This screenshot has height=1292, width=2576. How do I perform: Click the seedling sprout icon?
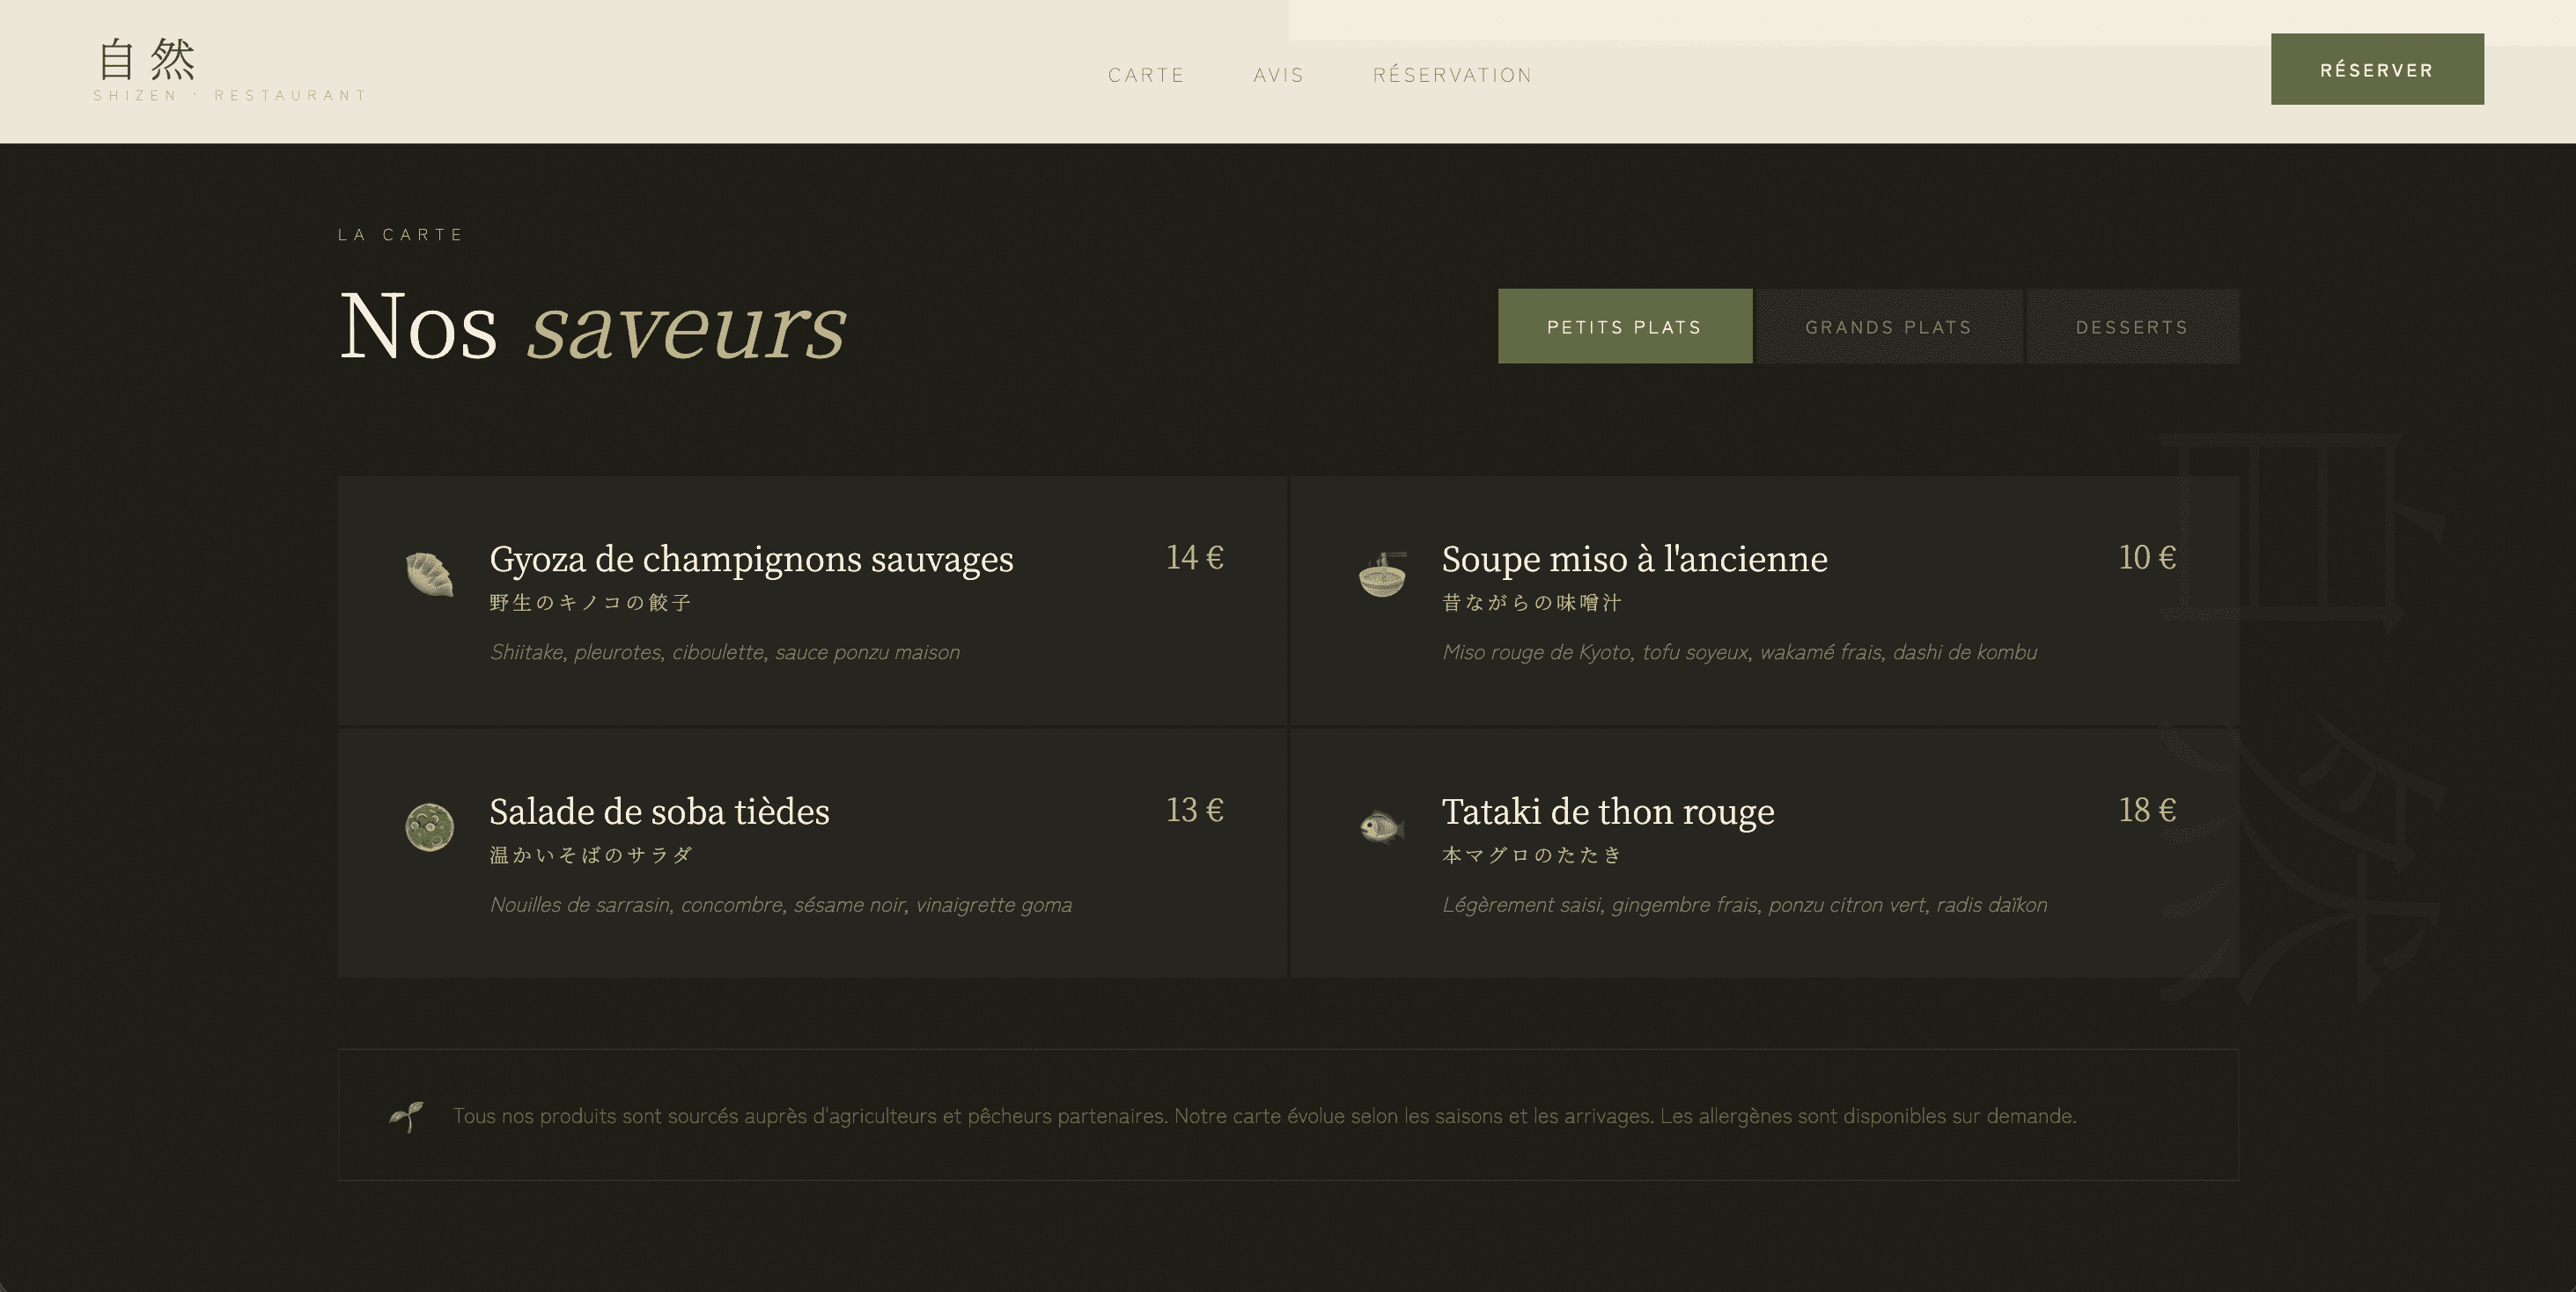(406, 1116)
